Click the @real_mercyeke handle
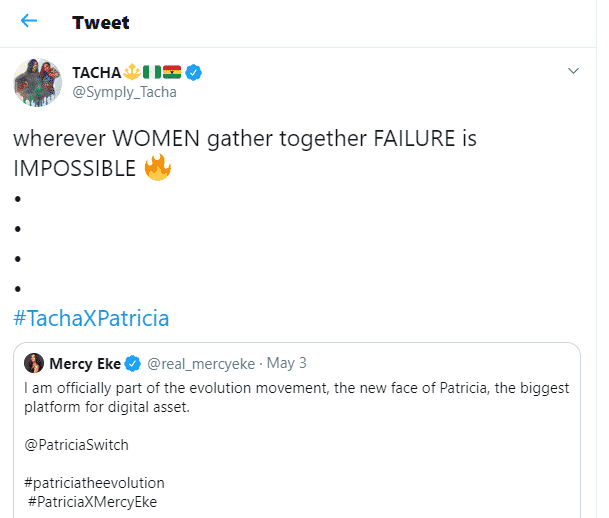 (x=196, y=361)
